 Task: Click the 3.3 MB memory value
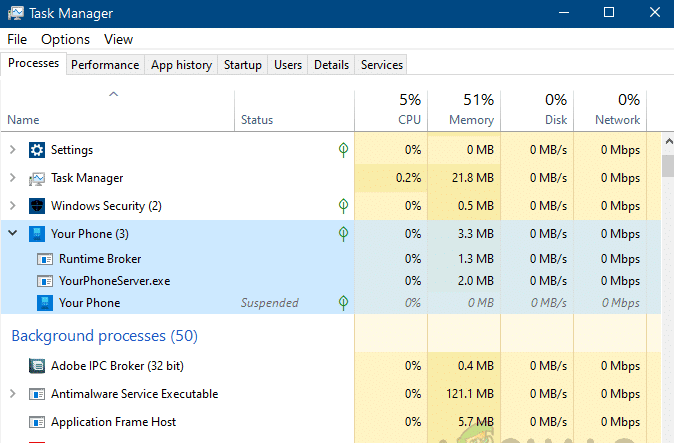[x=476, y=234]
